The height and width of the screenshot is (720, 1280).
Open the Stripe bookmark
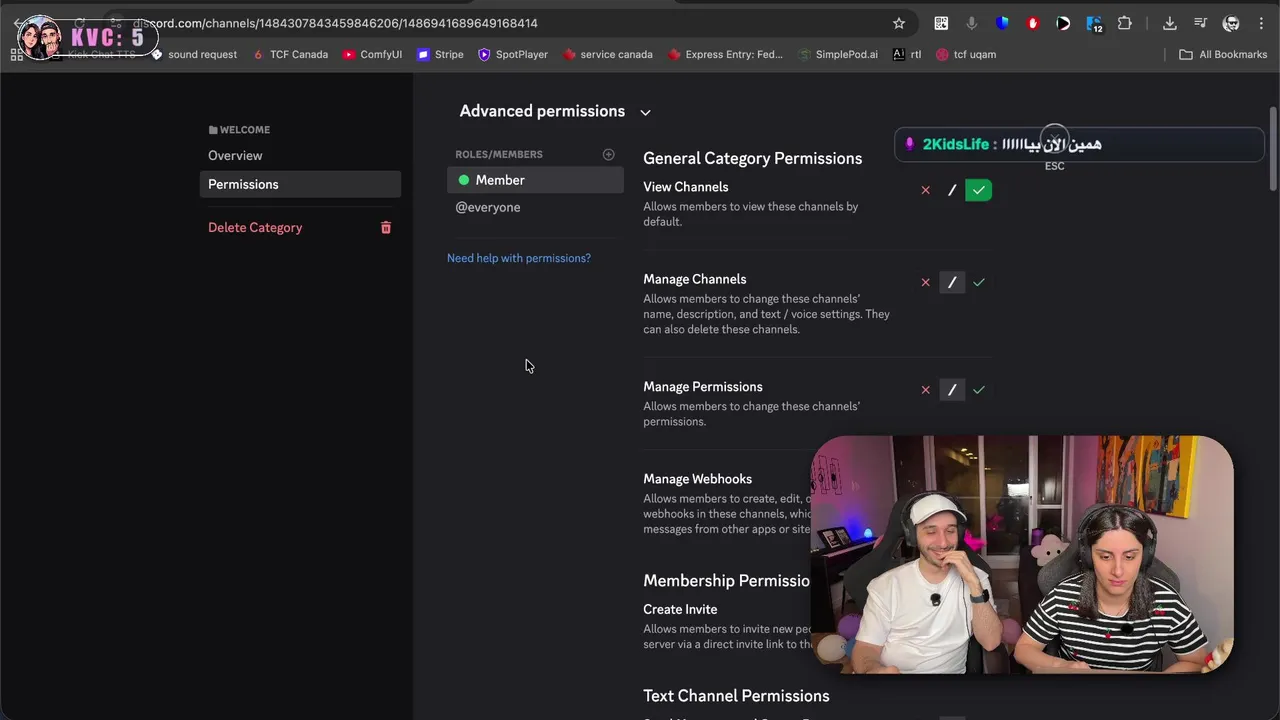coord(441,54)
